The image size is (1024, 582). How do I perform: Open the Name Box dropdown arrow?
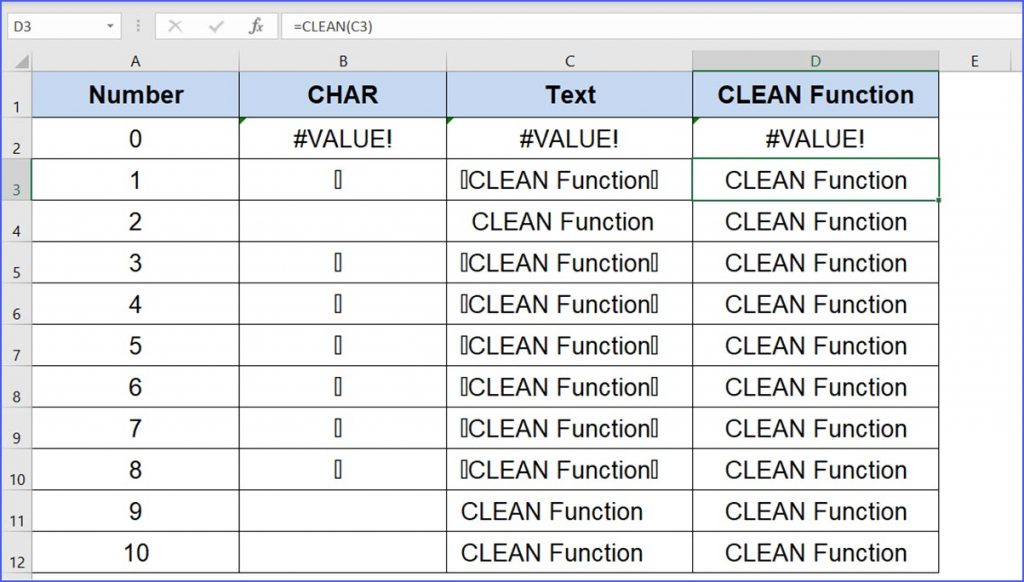click(111, 26)
